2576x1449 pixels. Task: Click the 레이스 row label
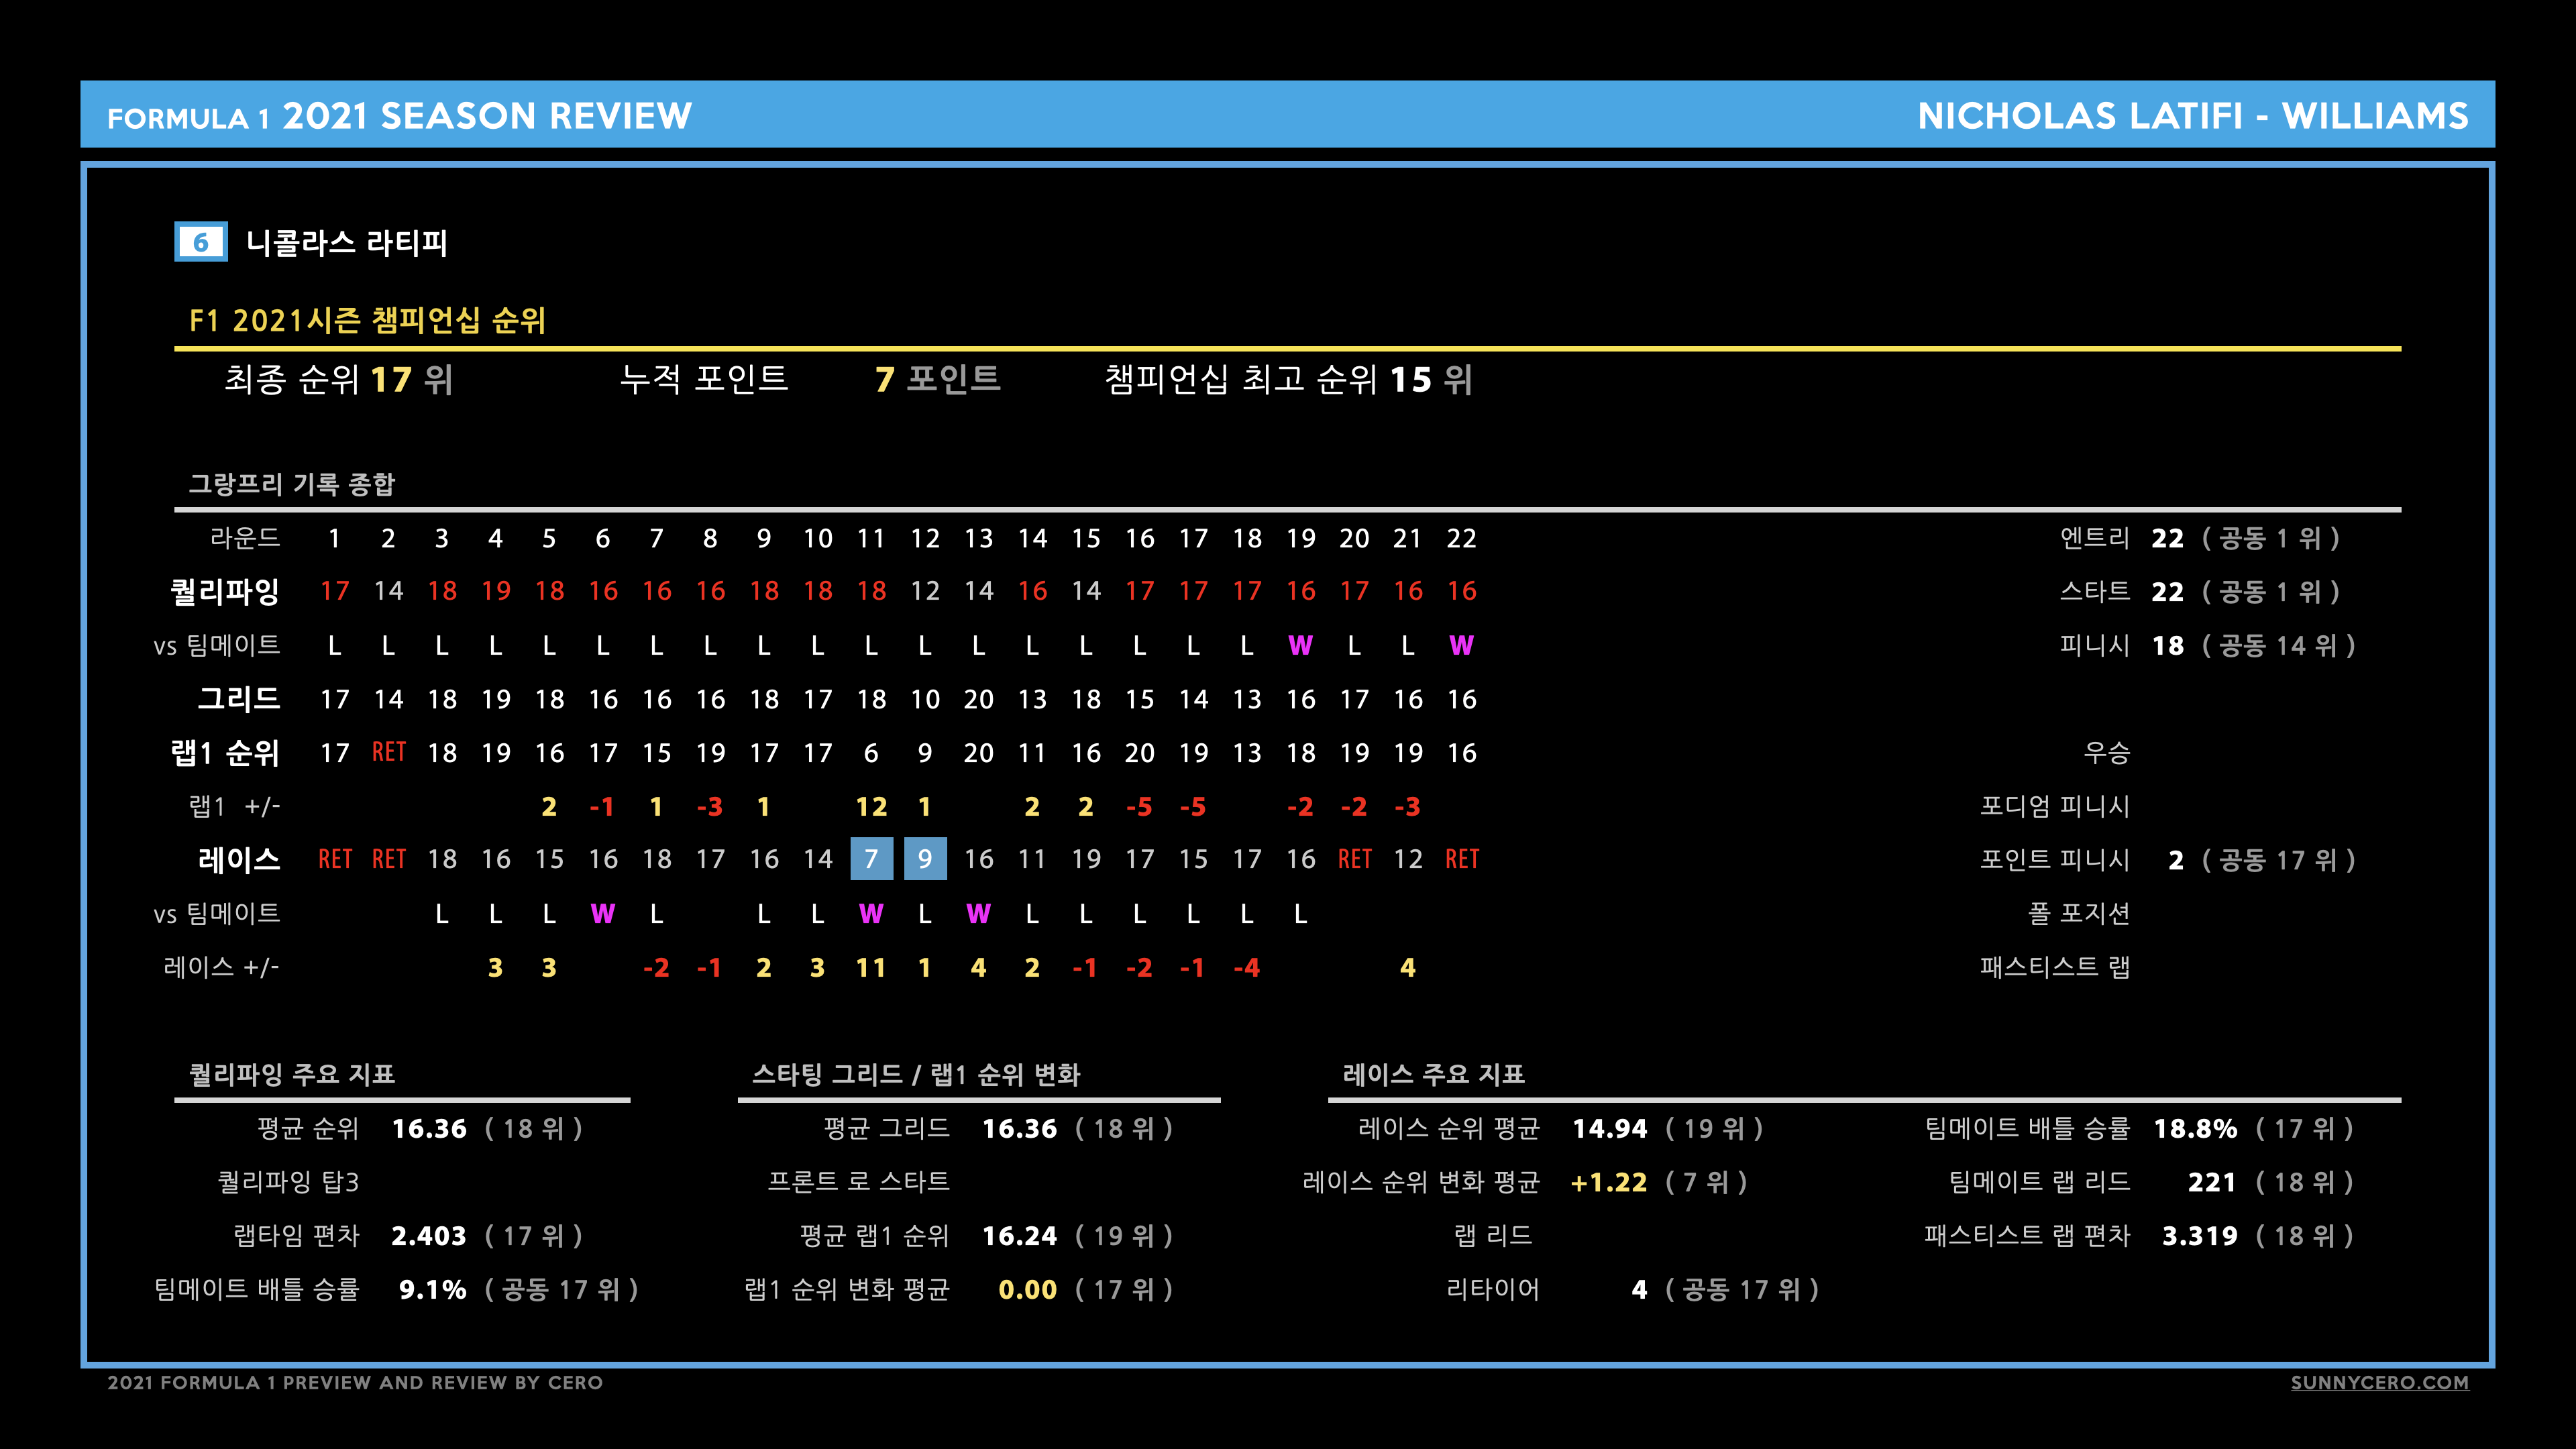pyautogui.click(x=239, y=859)
